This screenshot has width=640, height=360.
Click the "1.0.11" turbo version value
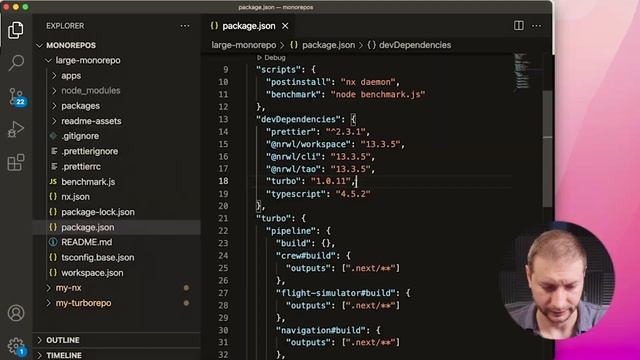click(x=331, y=181)
